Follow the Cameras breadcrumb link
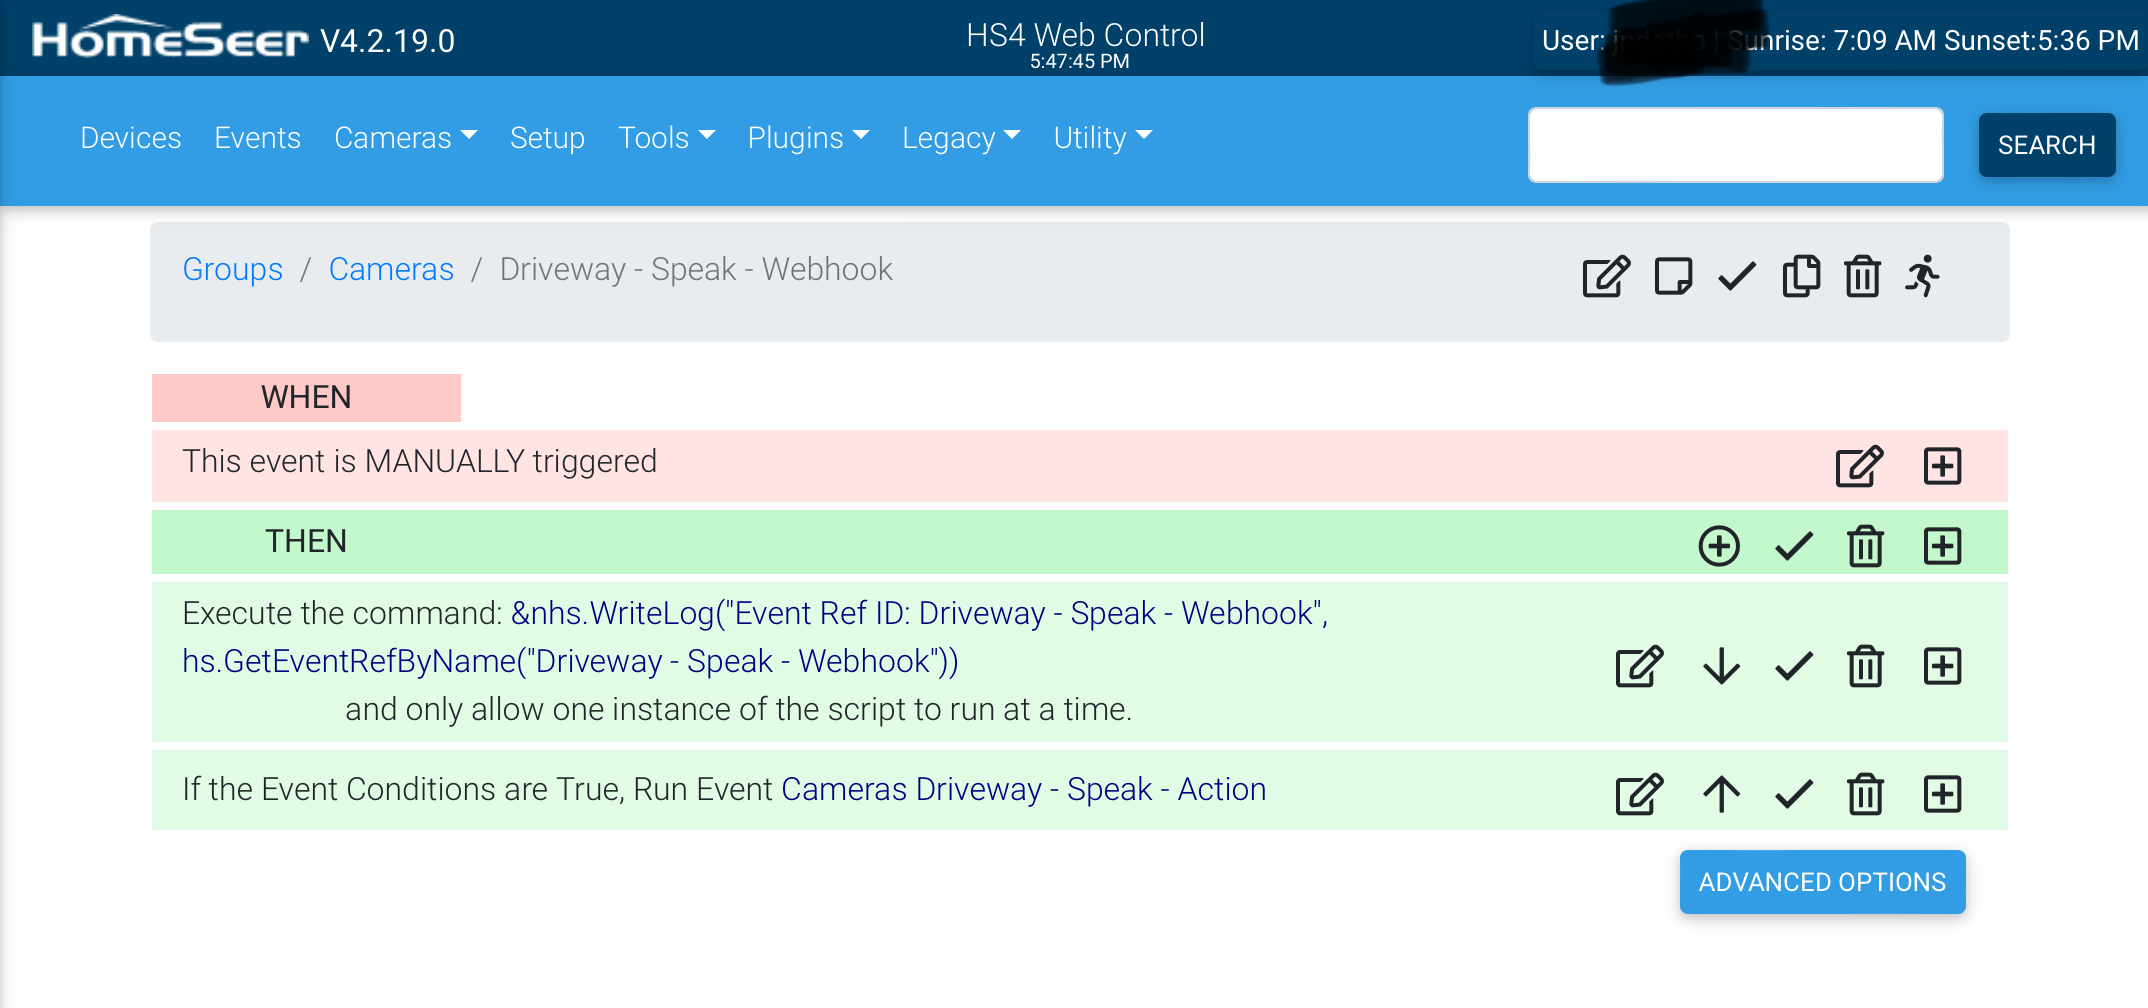2148x1008 pixels. pos(391,269)
